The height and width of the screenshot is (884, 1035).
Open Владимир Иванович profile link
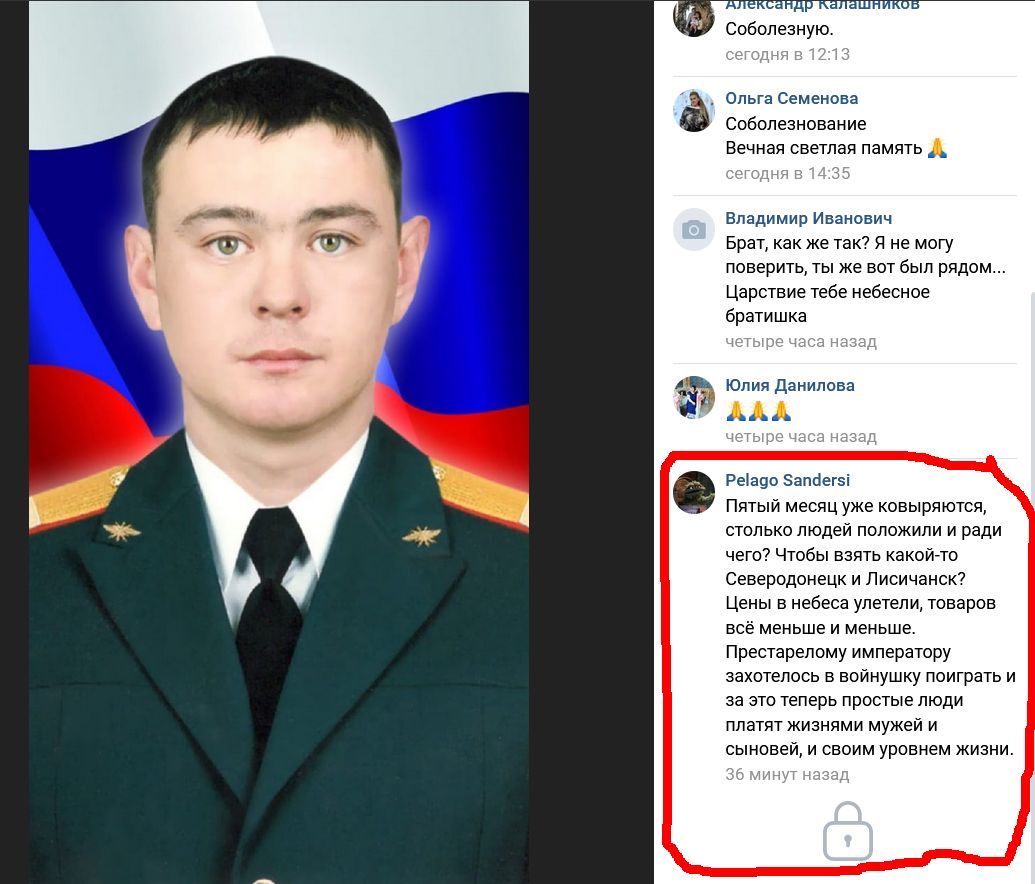click(809, 218)
